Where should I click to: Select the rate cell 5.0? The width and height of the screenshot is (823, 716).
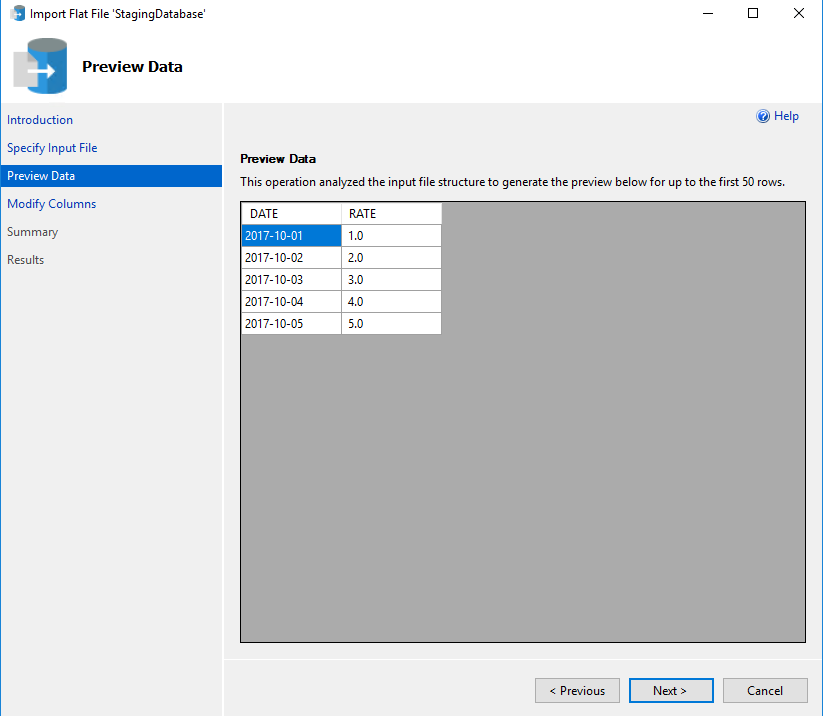click(392, 324)
